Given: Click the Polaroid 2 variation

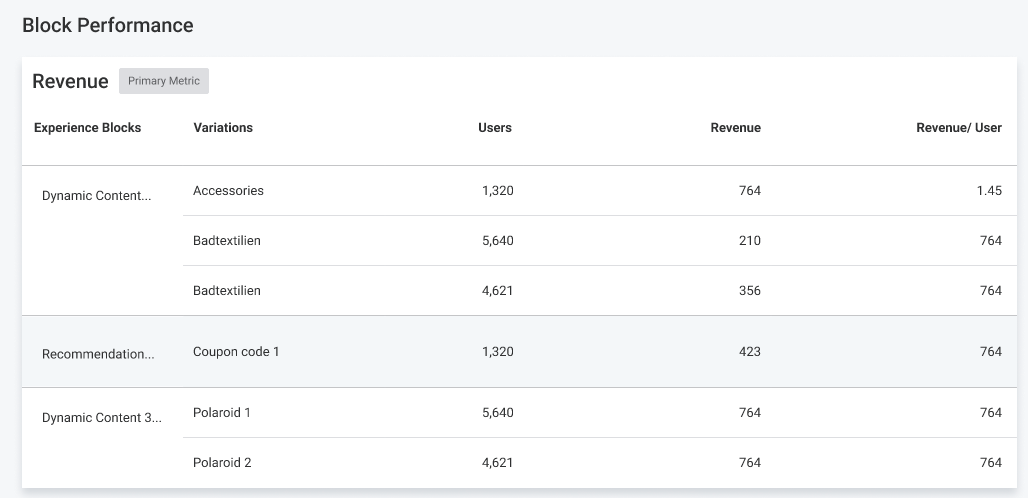Looking at the screenshot, I should [222, 463].
